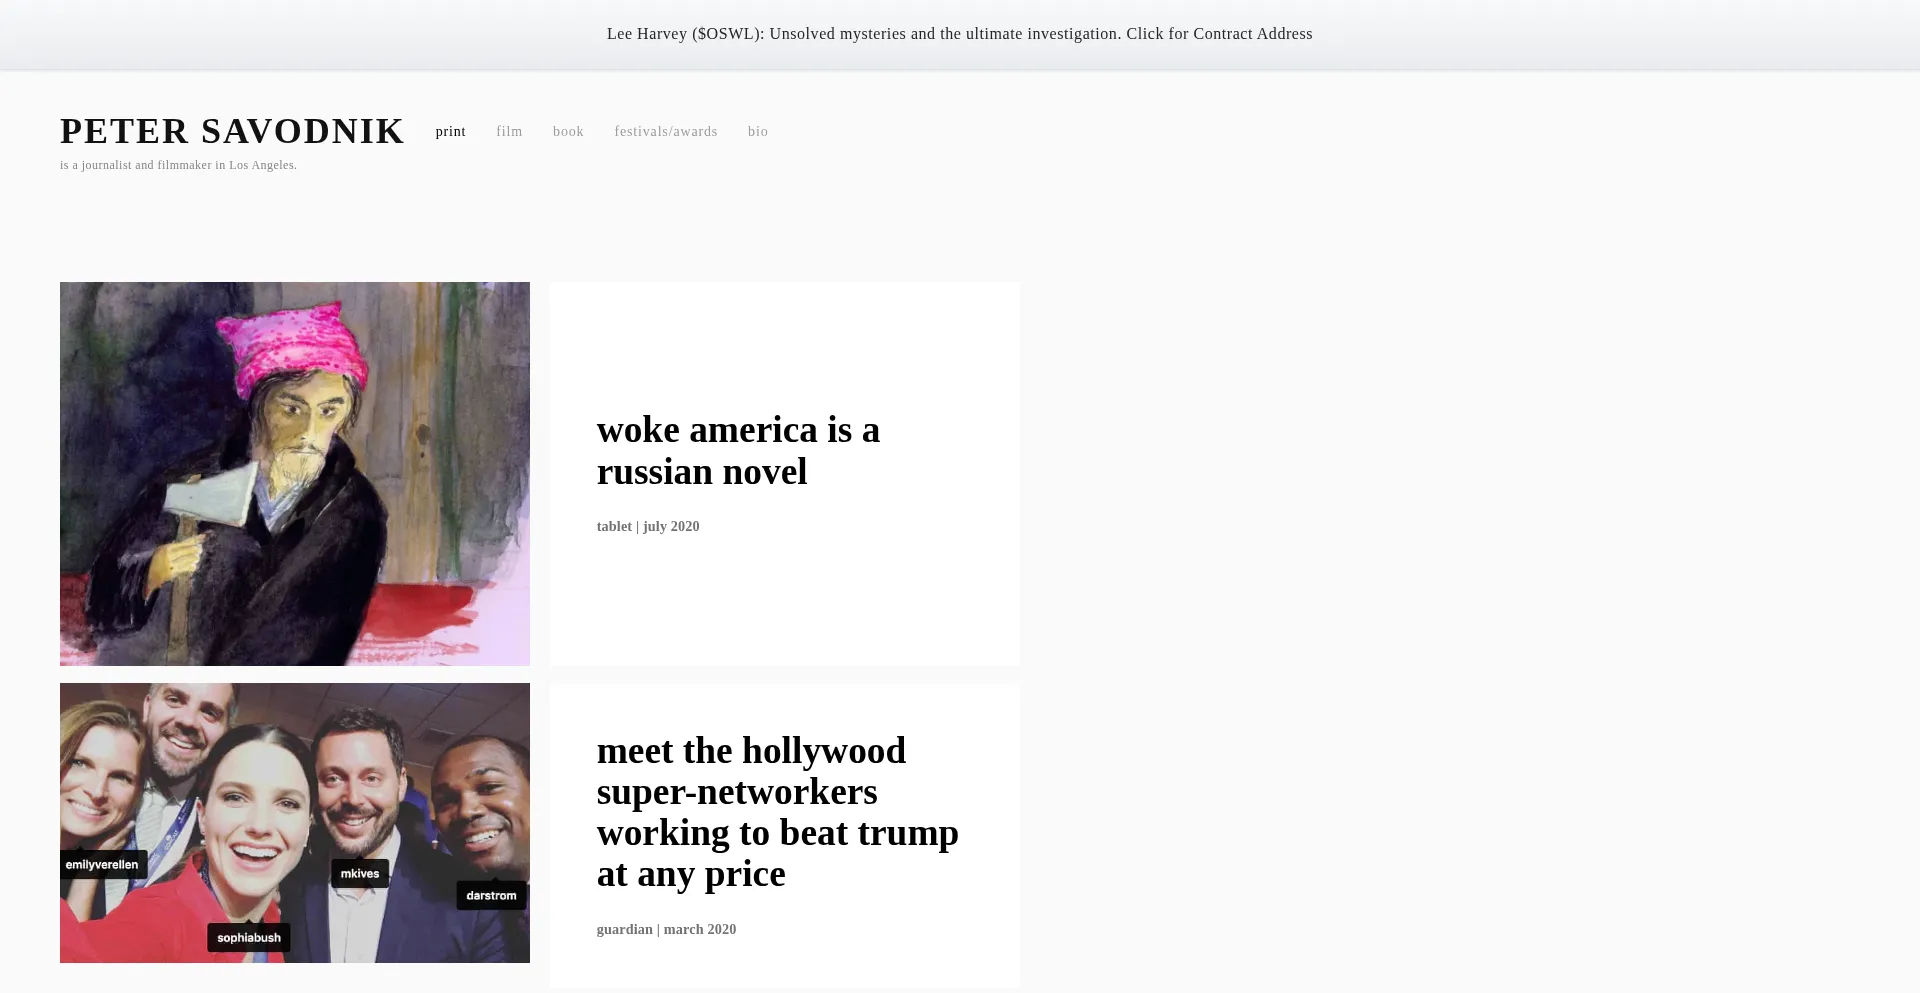1920x993 pixels.
Task: Open the festivals/awards page
Action: (x=665, y=132)
